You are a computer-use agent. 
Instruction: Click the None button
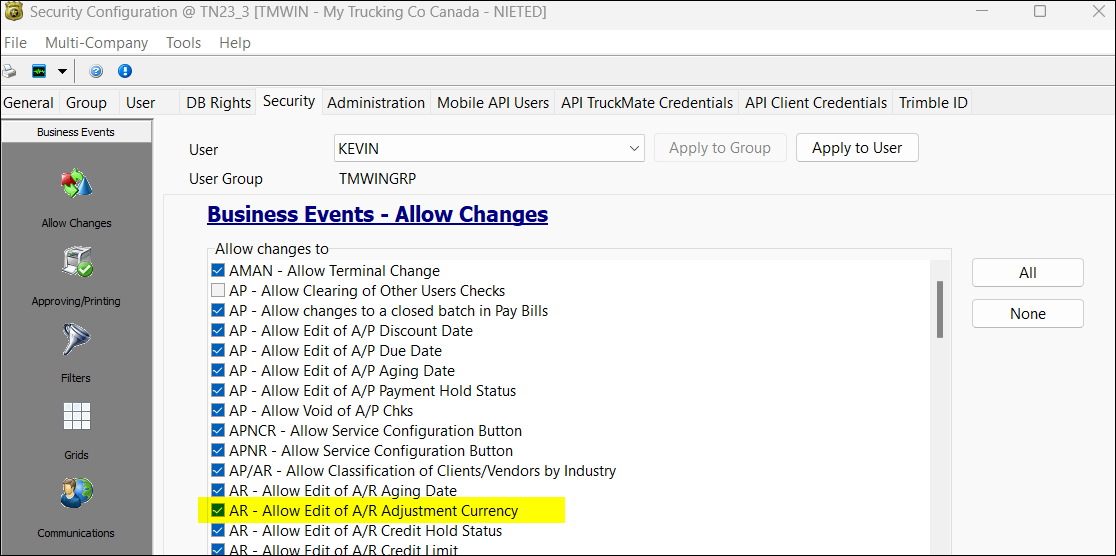coord(1027,313)
